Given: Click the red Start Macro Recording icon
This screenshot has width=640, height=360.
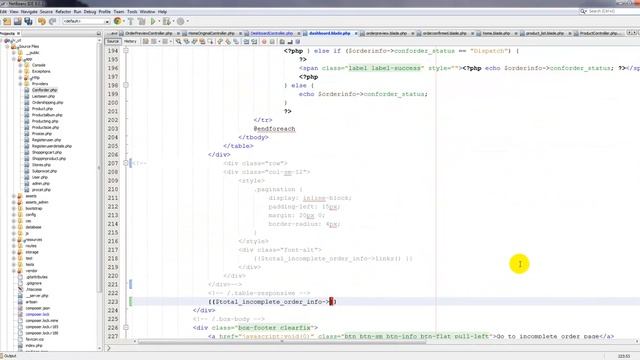Looking at the screenshot, I should 264,42.
